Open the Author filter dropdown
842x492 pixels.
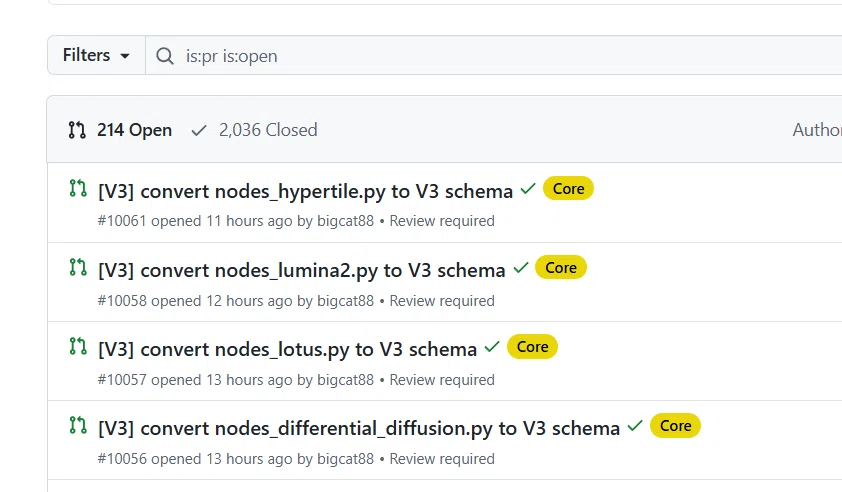[817, 129]
